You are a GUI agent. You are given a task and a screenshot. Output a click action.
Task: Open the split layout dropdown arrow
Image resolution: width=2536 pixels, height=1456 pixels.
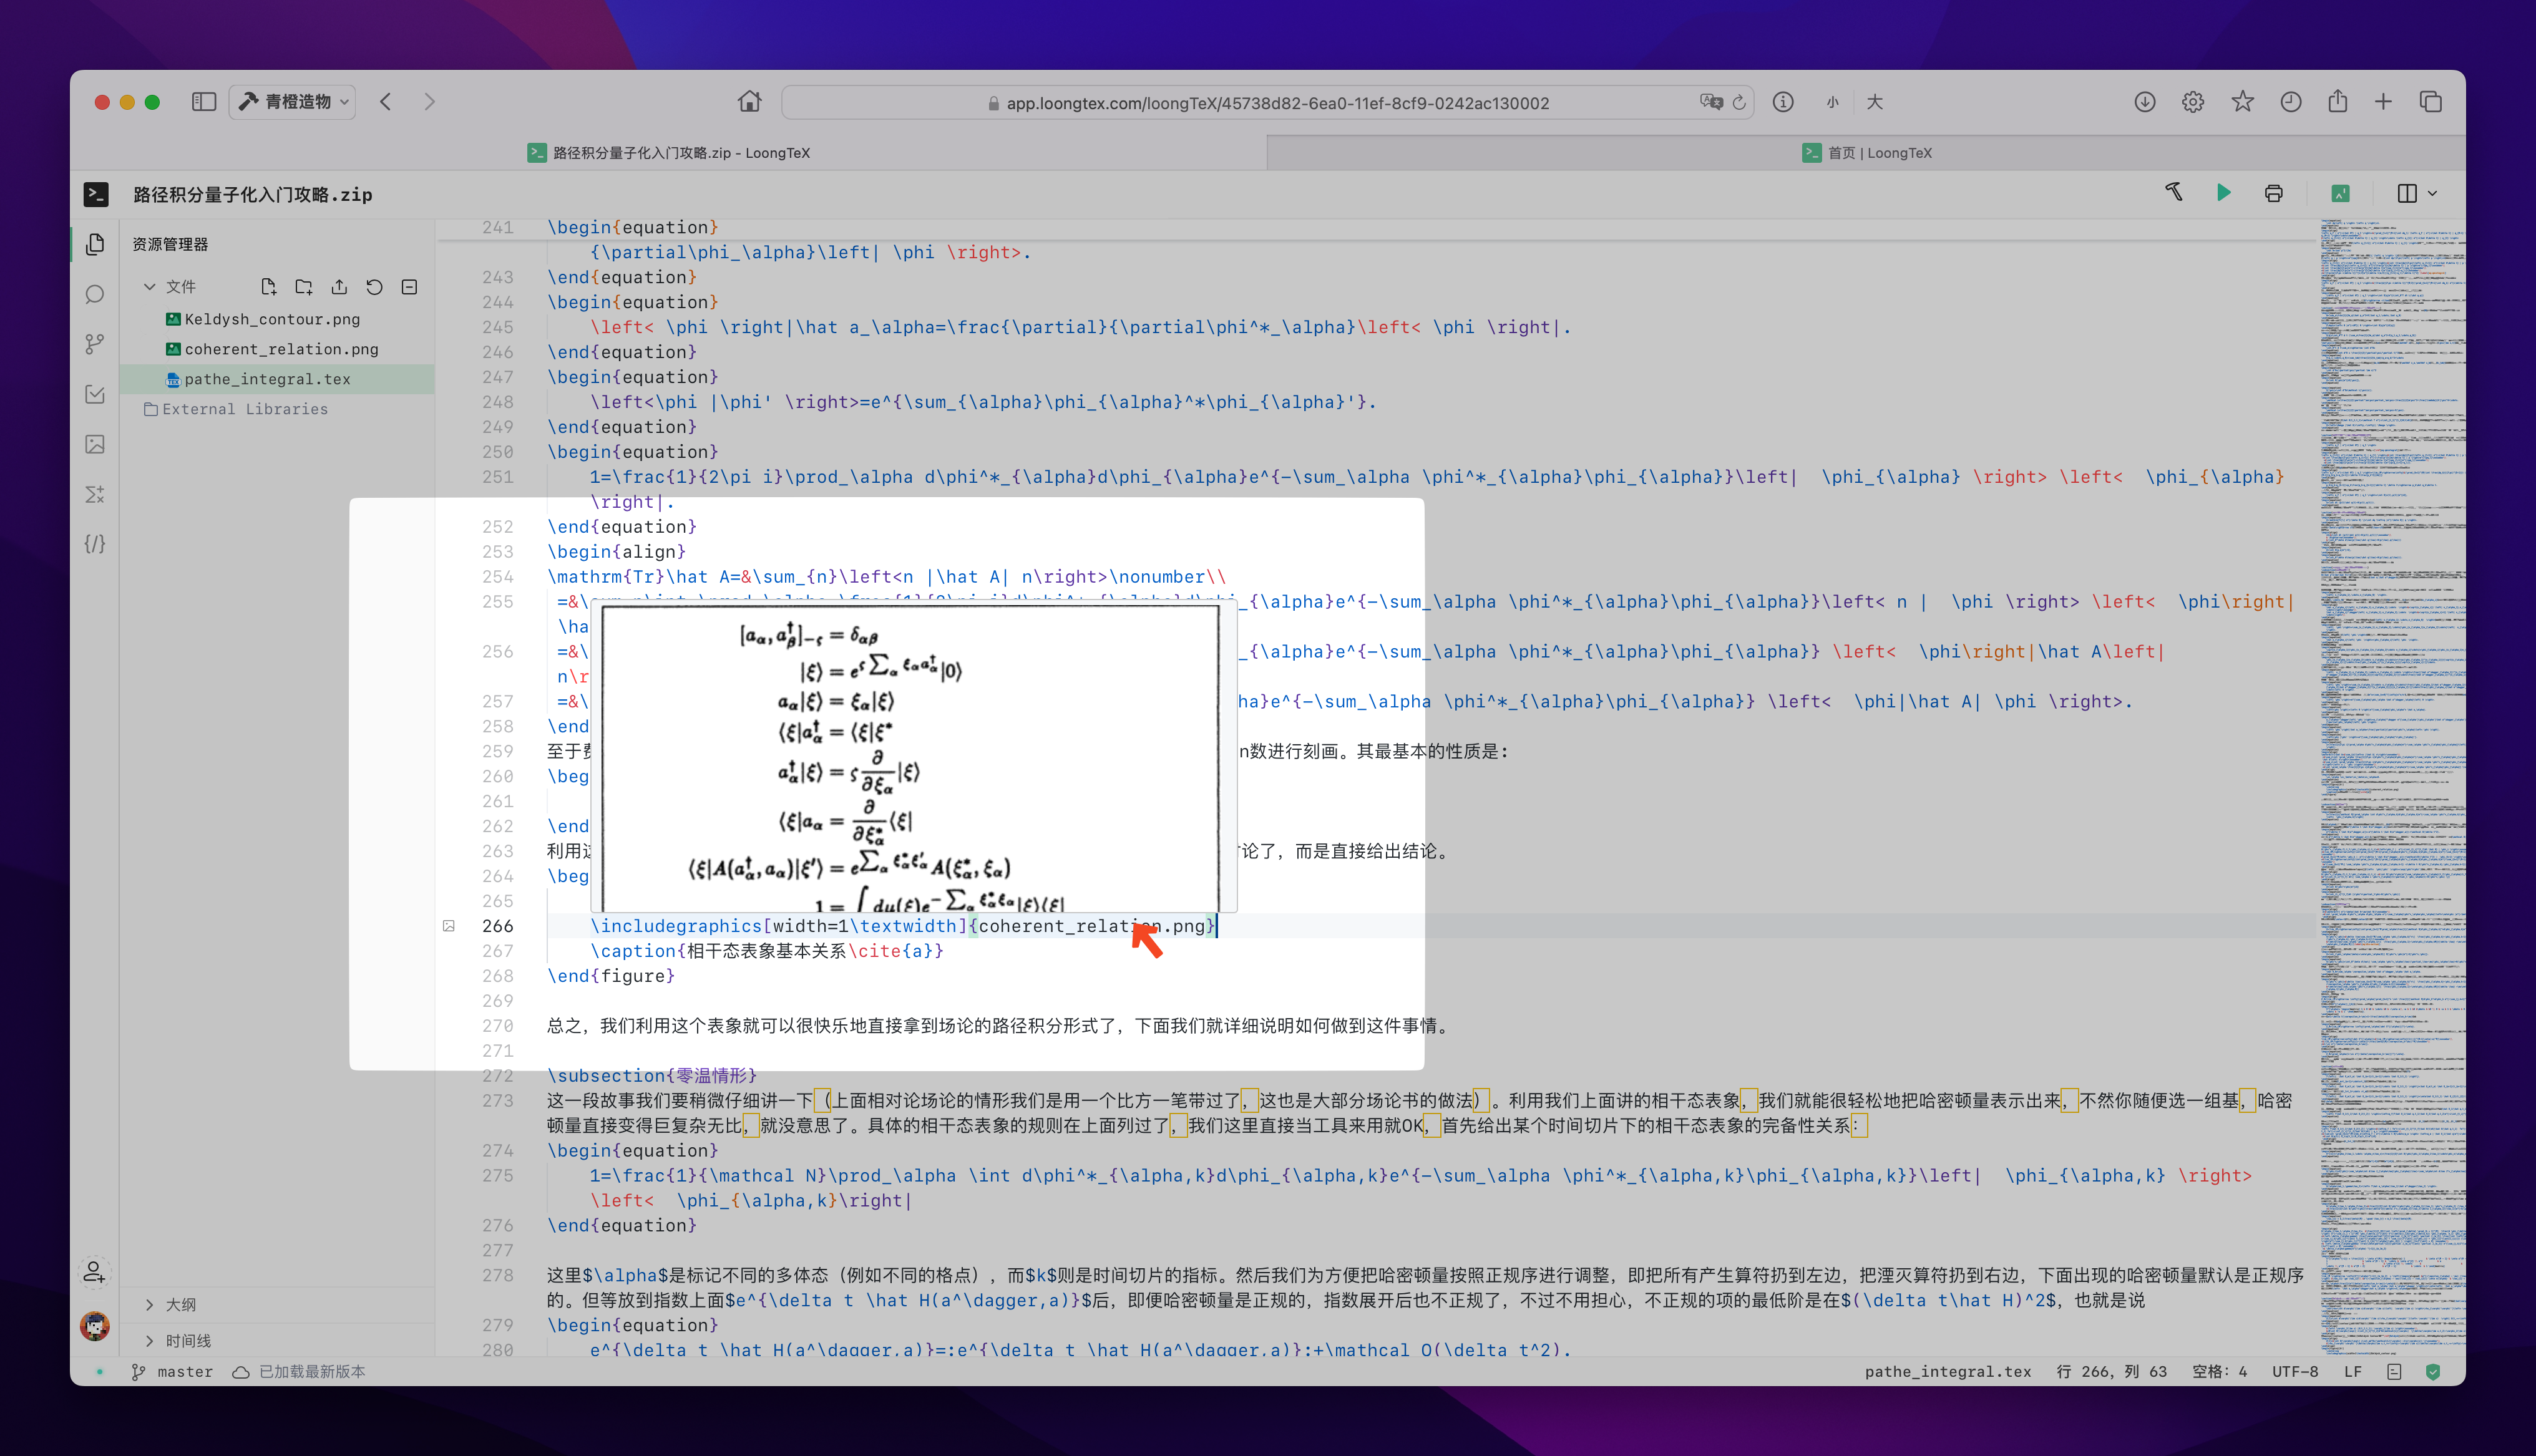(x=2433, y=194)
